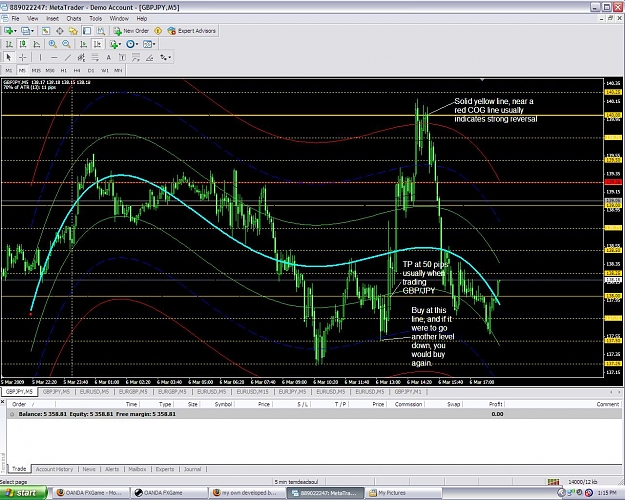625x500 pixels.
Task: Select the M15 timeframe
Action: 36,71
